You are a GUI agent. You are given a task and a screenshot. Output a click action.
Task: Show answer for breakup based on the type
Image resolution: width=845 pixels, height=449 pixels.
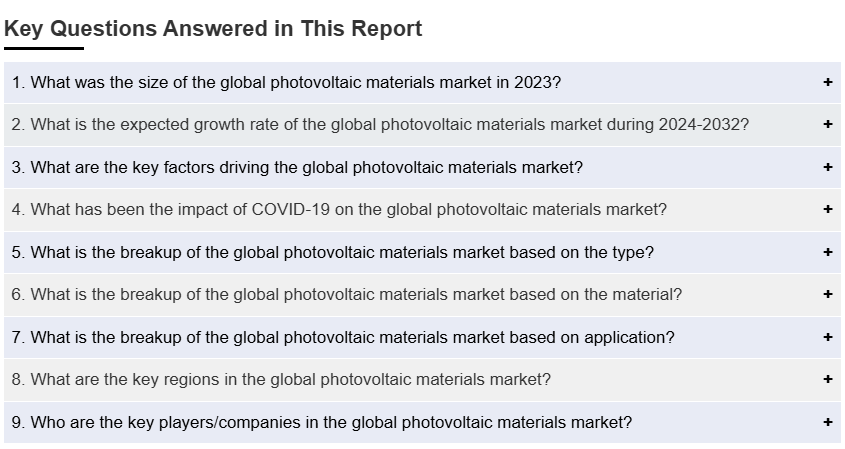333,253
